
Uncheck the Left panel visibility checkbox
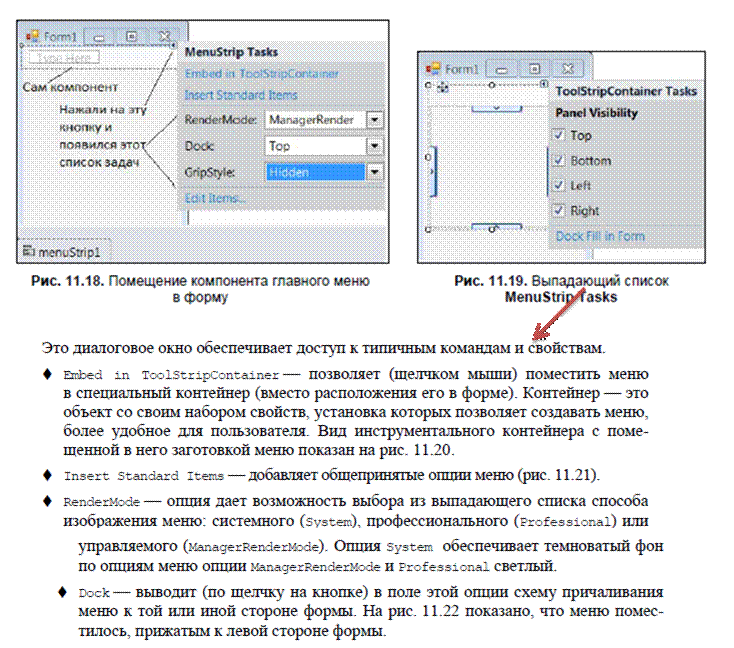[559, 185]
